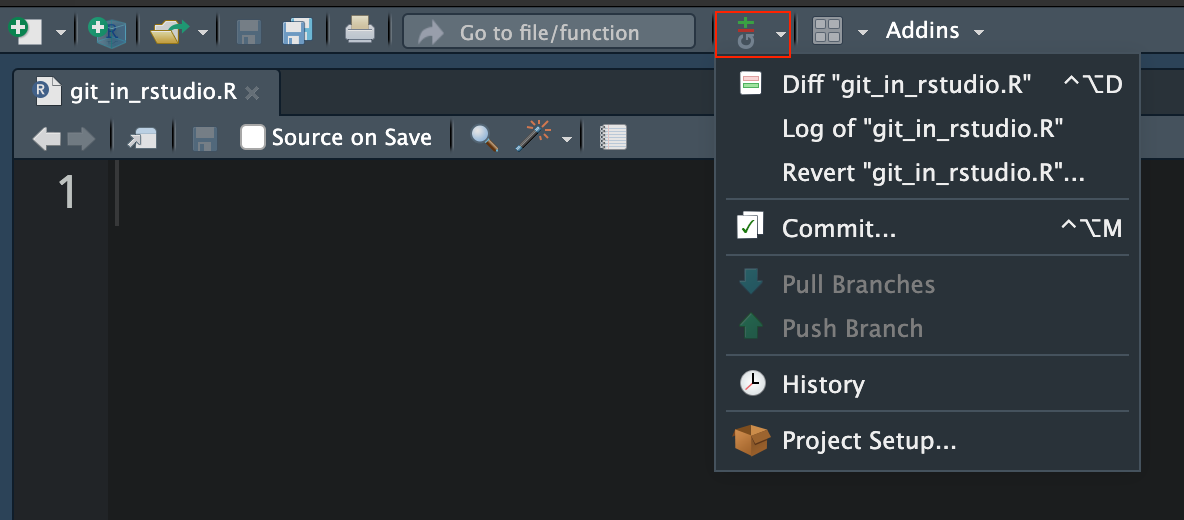Click the Compile Report notebook icon
This screenshot has height=520, width=1184.
coord(613,137)
